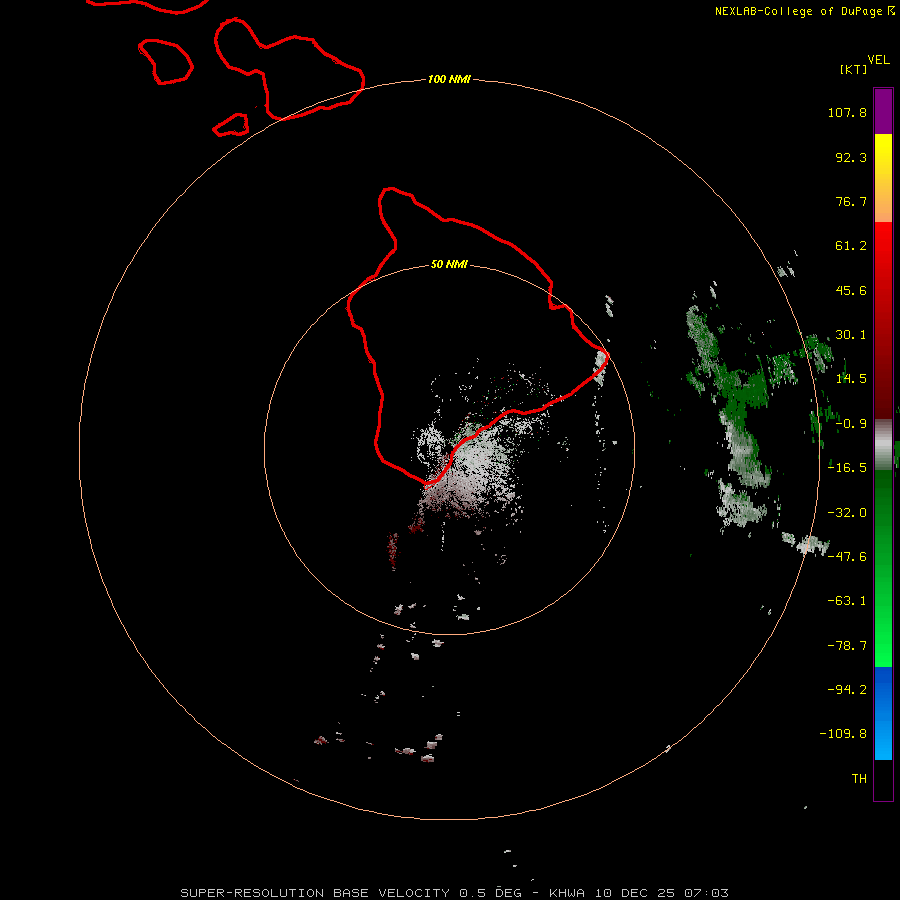Click the -78.7 velocity scale value
900x900 pixels.
pos(847,646)
